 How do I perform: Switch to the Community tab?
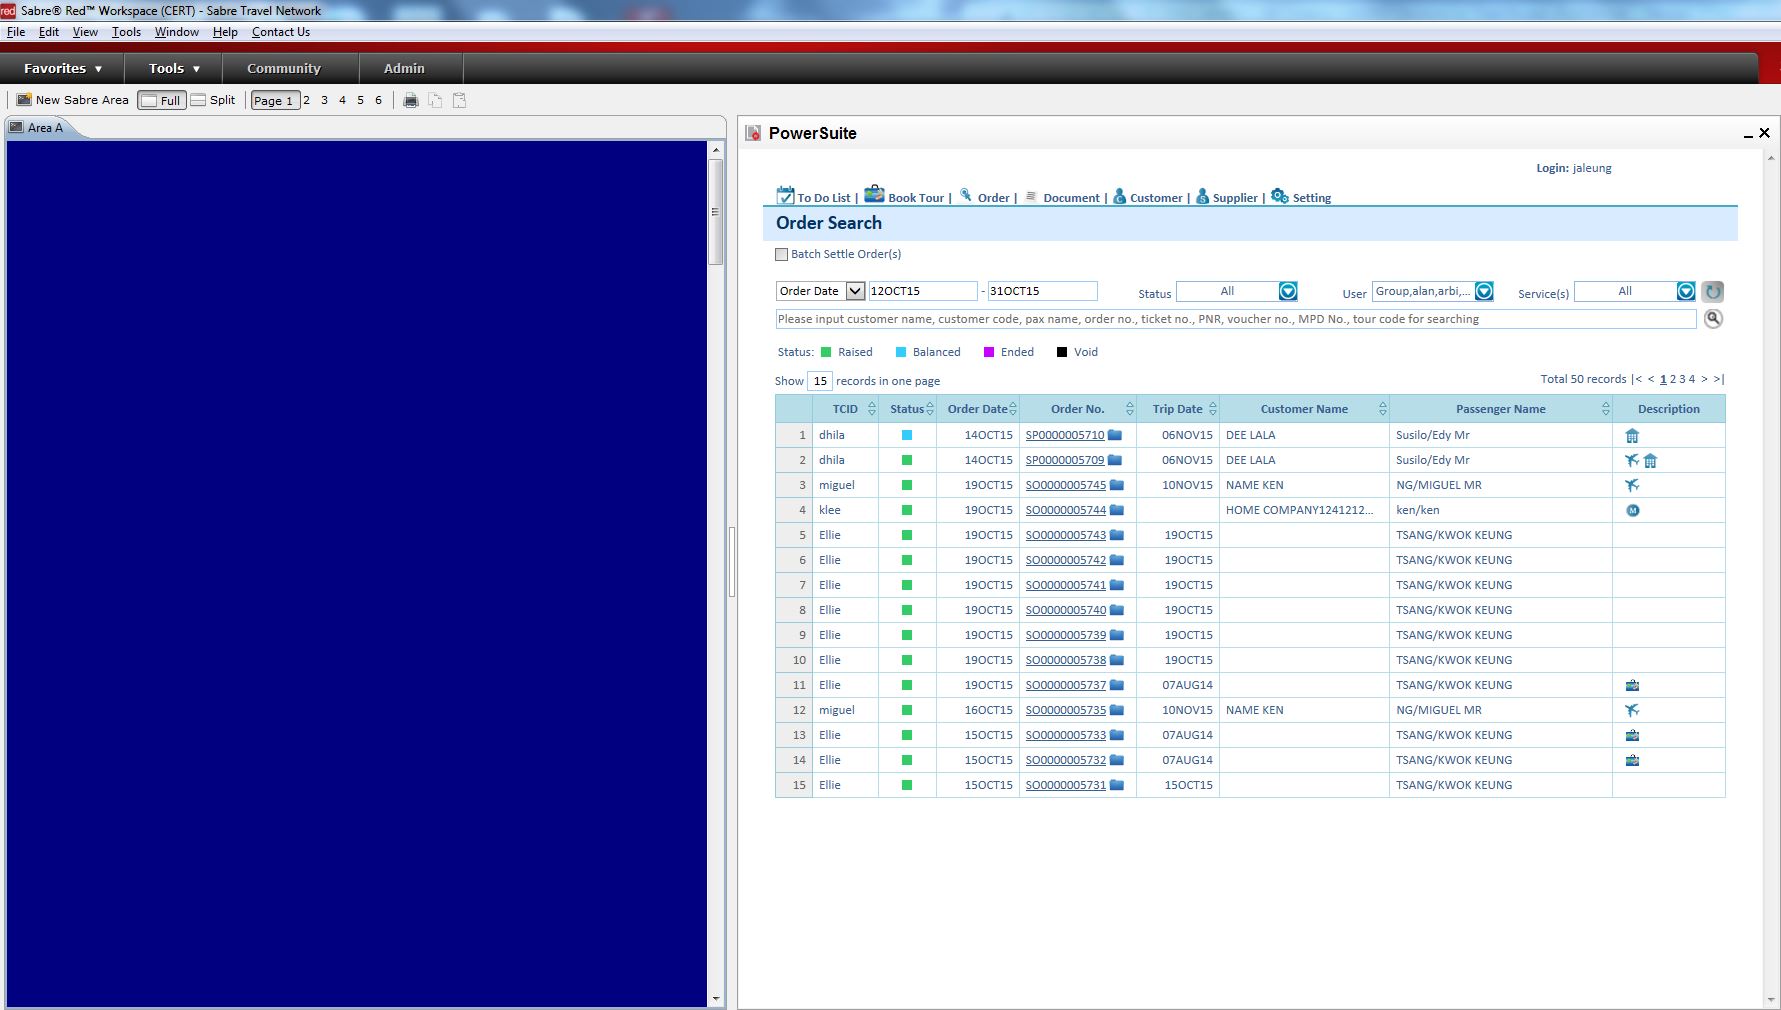point(283,68)
